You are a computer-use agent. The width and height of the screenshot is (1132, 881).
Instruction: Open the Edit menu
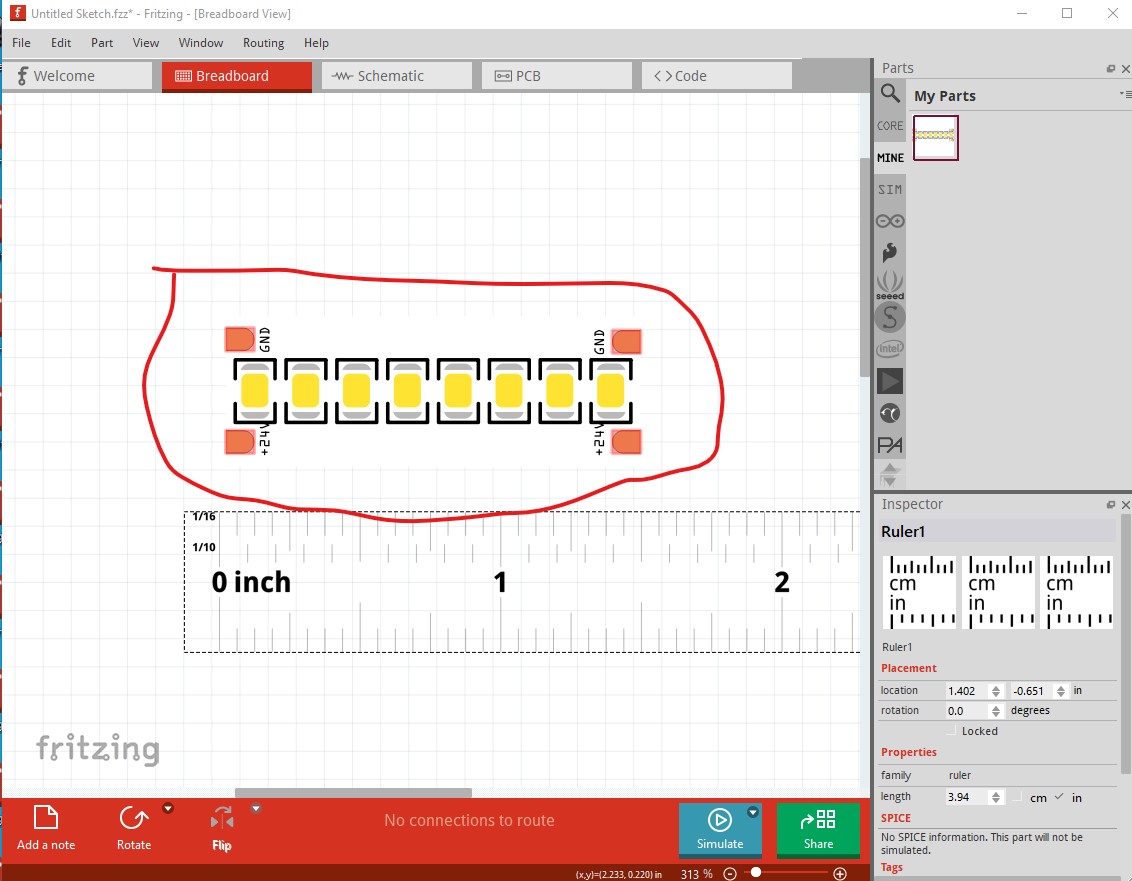[61, 43]
